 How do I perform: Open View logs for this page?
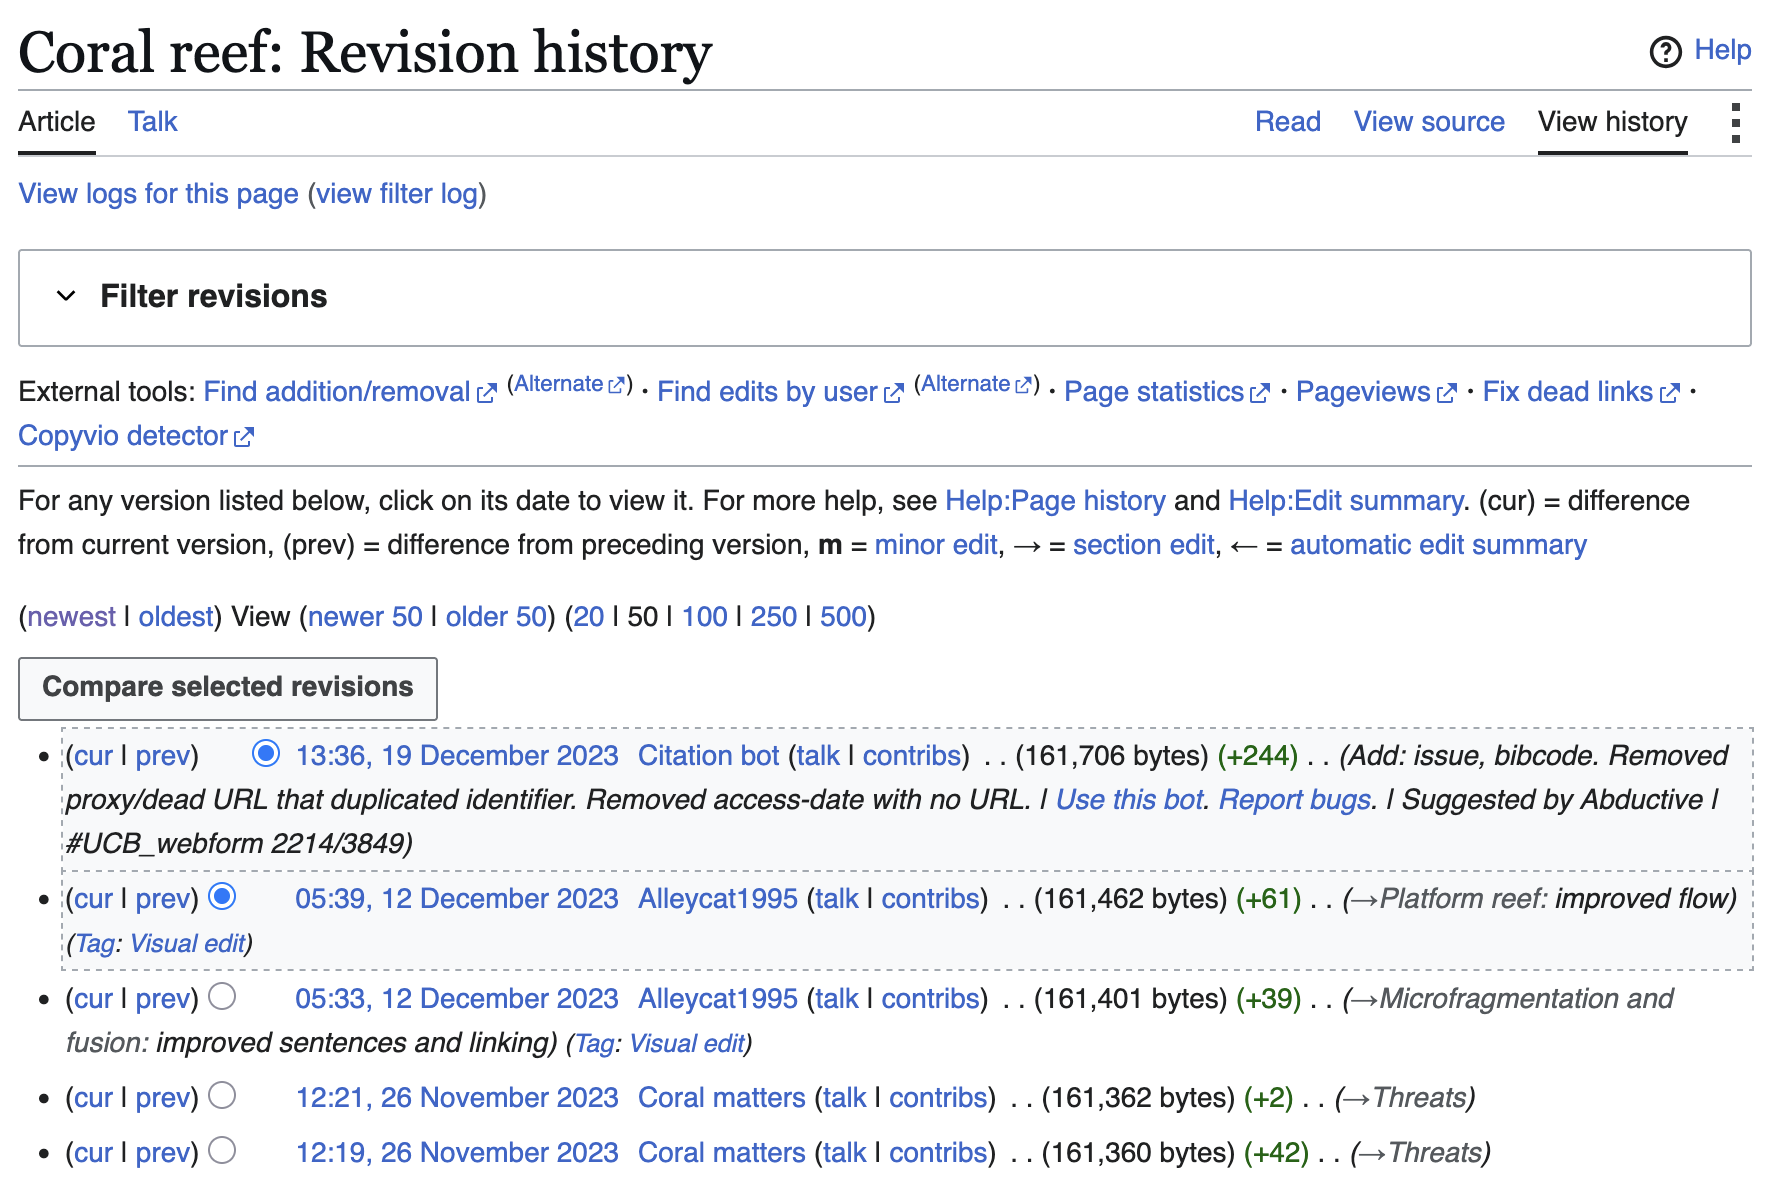(x=159, y=194)
